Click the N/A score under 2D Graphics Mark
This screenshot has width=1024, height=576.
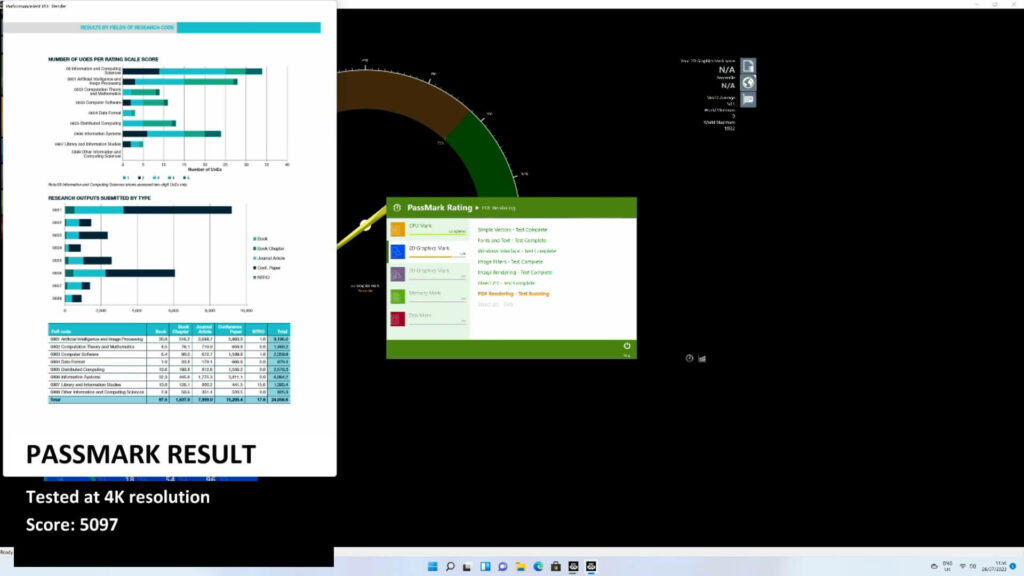pyautogui.click(x=727, y=69)
